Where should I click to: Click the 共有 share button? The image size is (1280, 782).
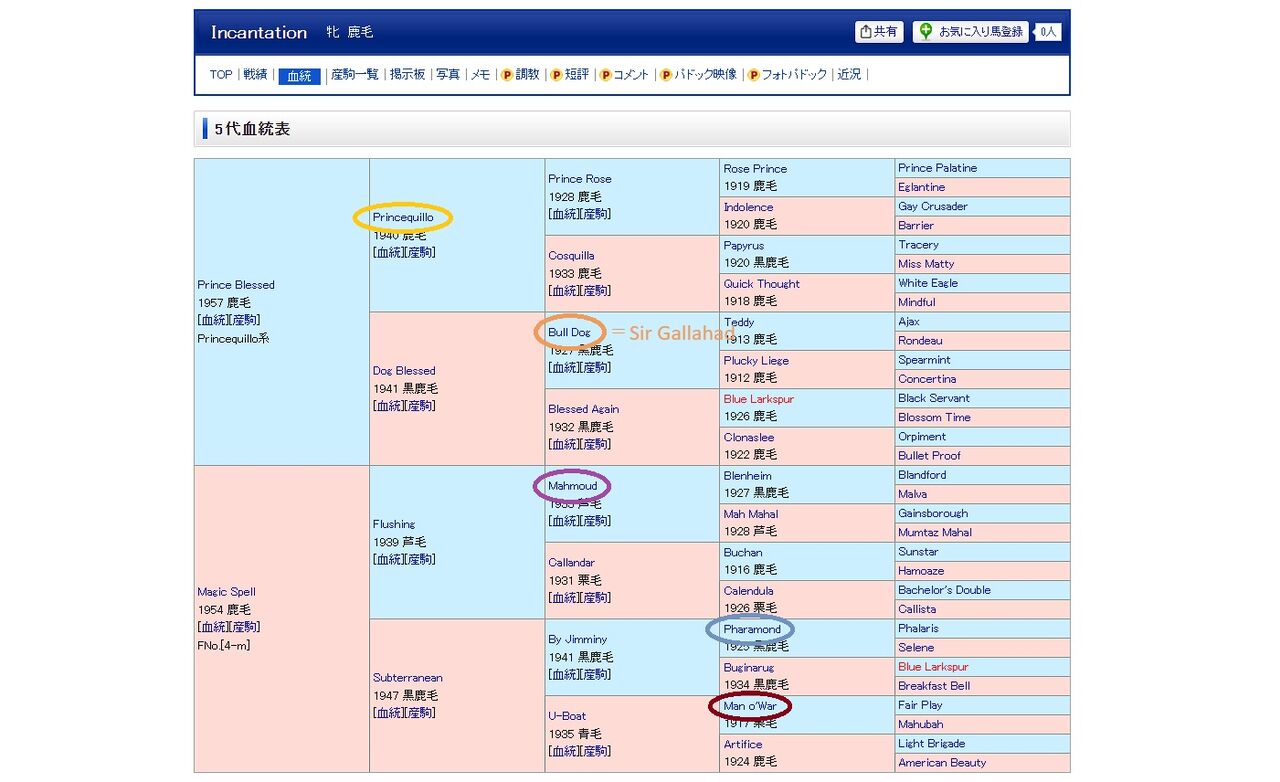[879, 32]
